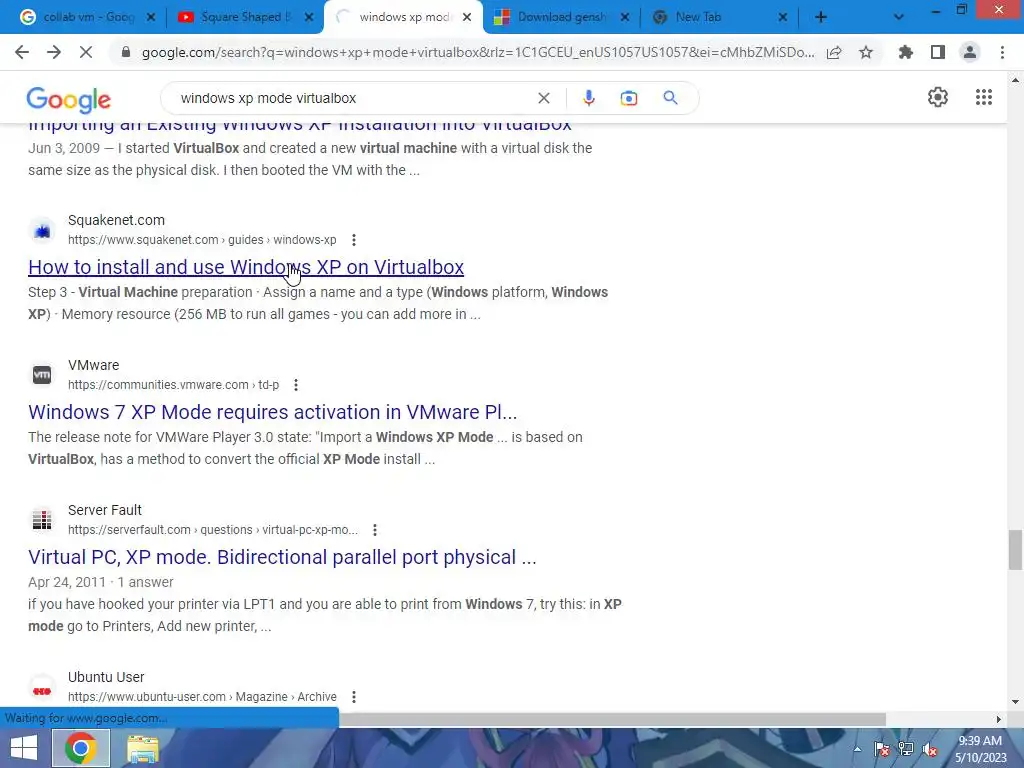This screenshot has width=1024, height=768.
Task: View site lock info icon
Action: [126, 52]
